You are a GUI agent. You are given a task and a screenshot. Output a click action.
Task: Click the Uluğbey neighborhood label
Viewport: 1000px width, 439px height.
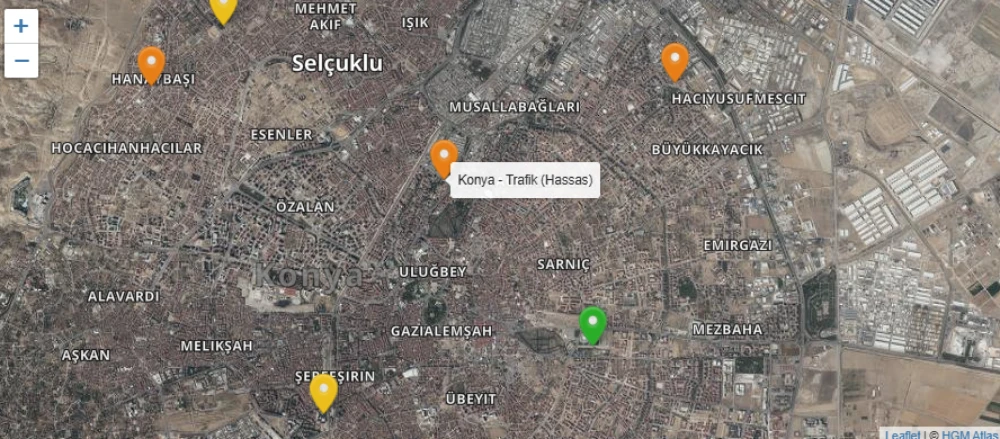click(x=433, y=272)
